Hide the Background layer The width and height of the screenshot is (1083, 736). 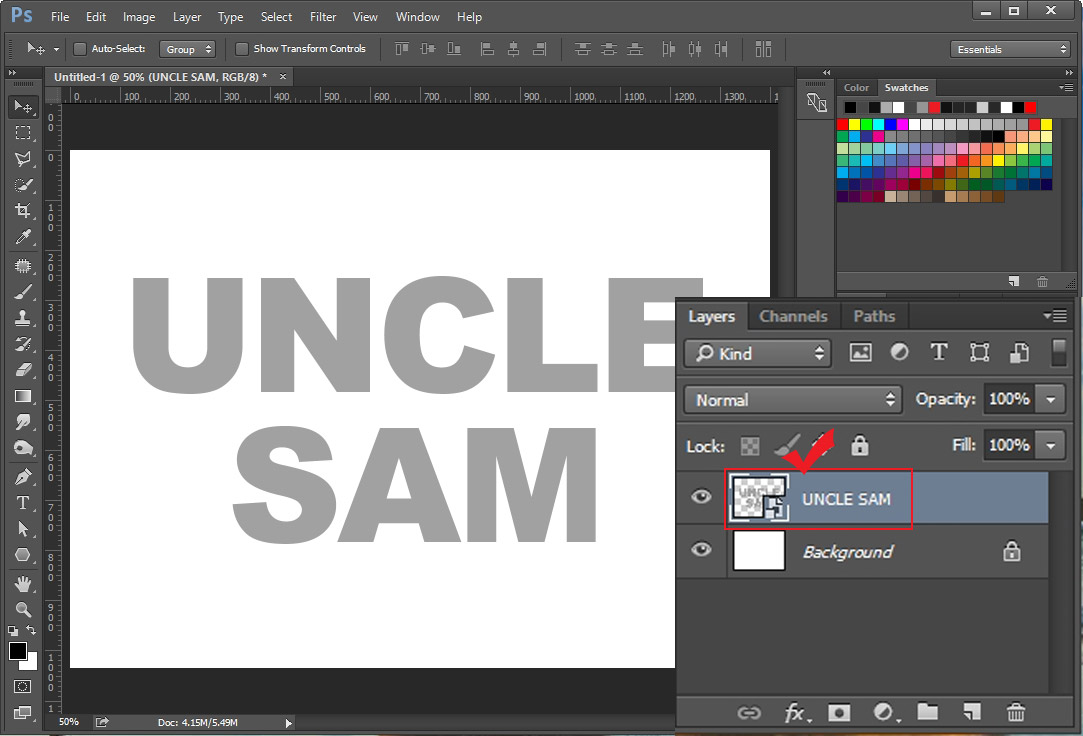coord(701,551)
